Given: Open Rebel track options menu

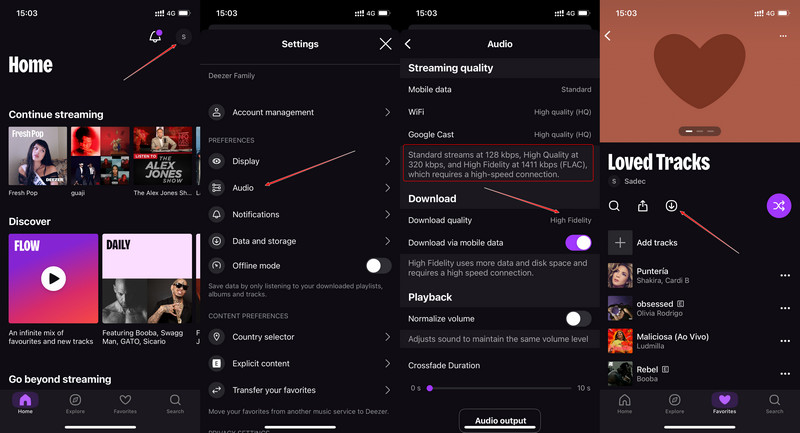Looking at the screenshot, I should (785, 373).
